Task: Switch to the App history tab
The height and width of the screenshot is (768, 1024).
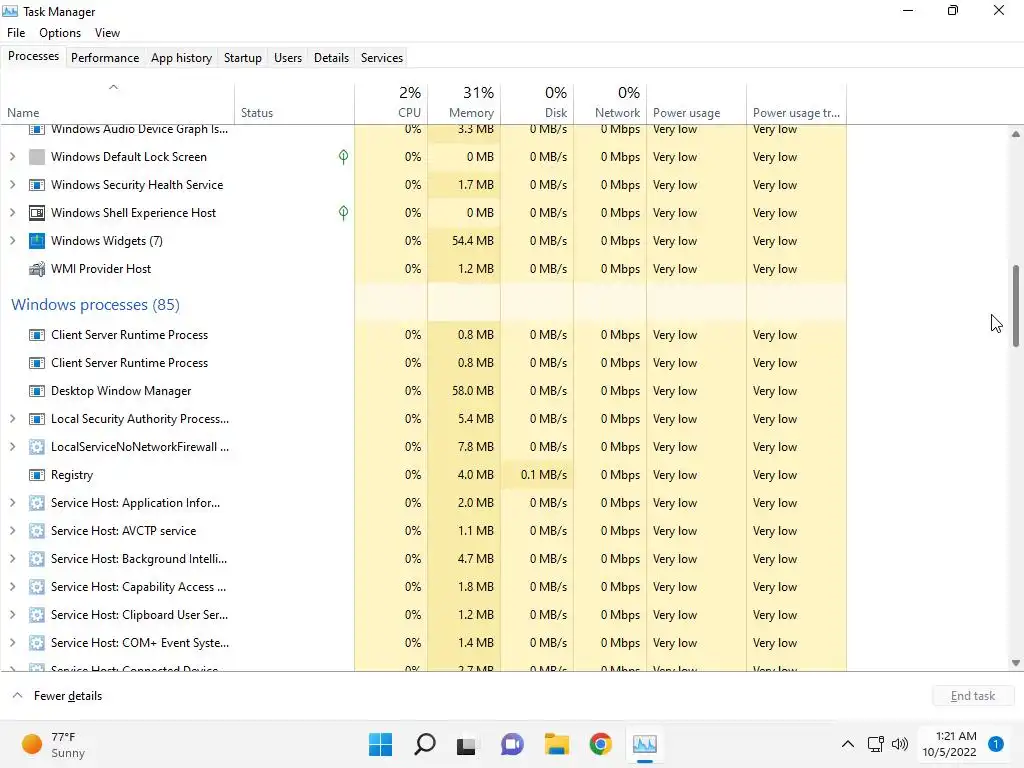Action: pos(182,57)
